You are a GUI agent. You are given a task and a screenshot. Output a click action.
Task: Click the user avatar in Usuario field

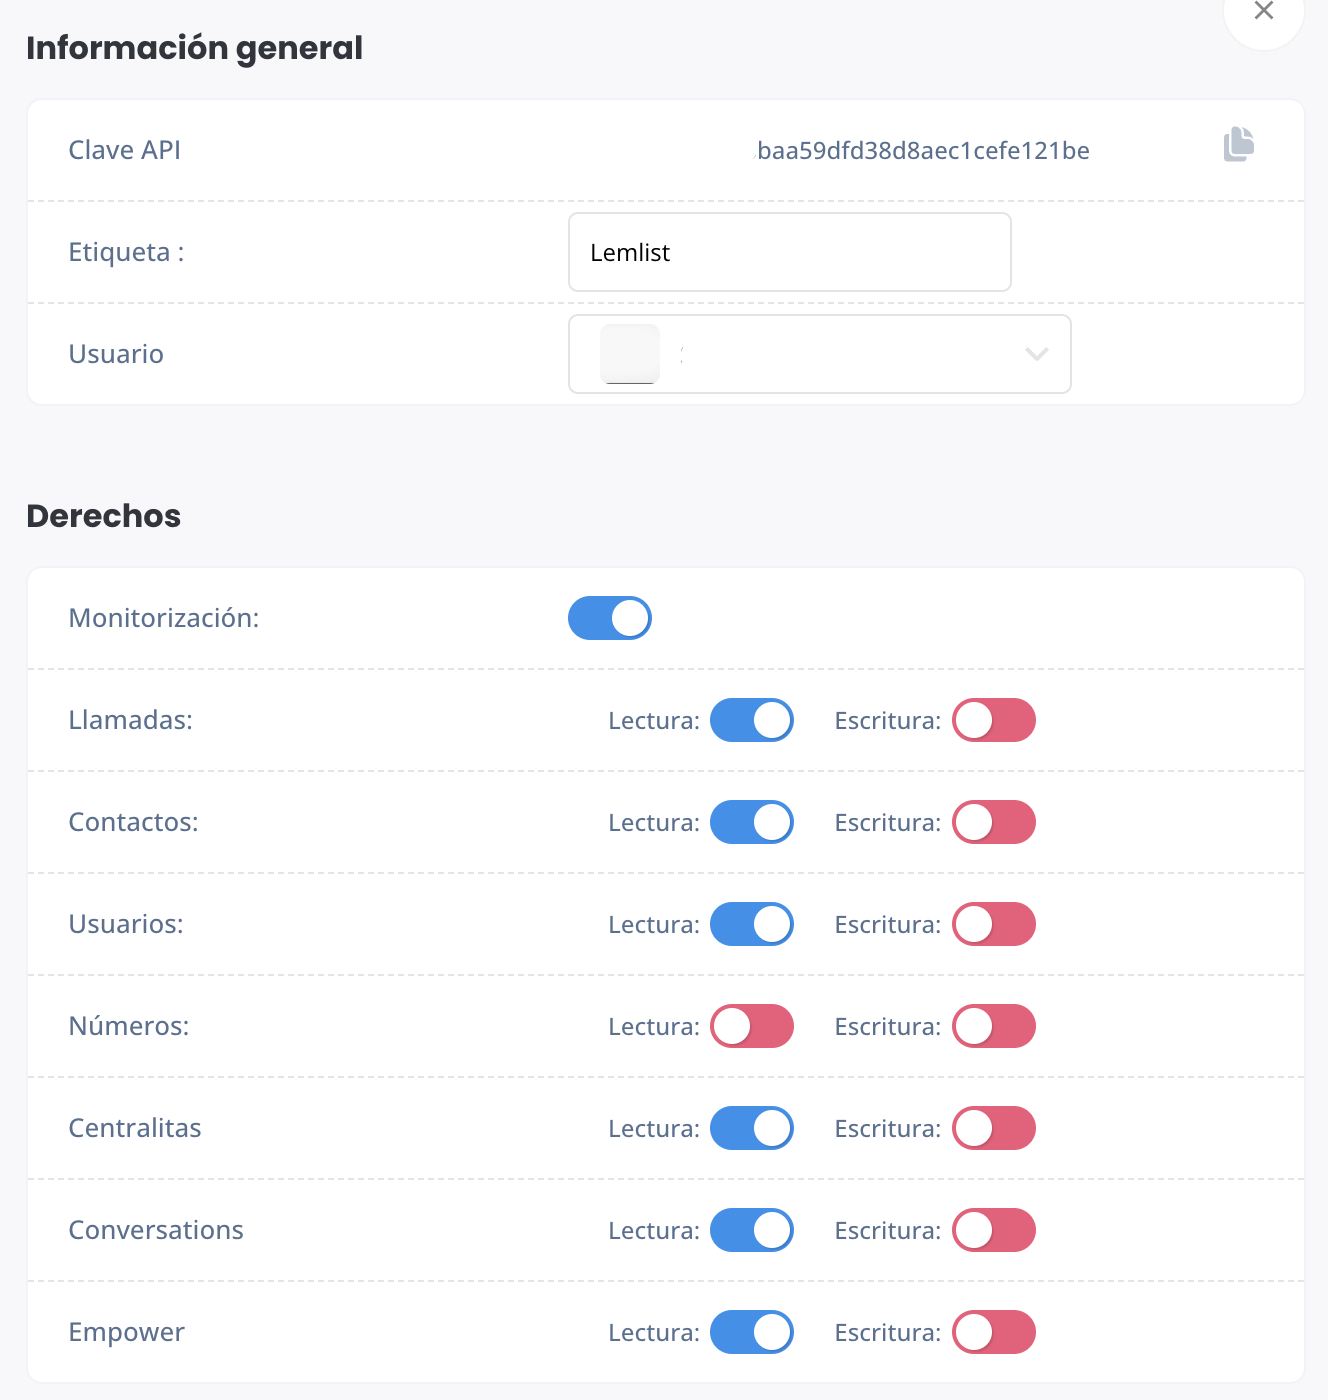pyautogui.click(x=630, y=354)
